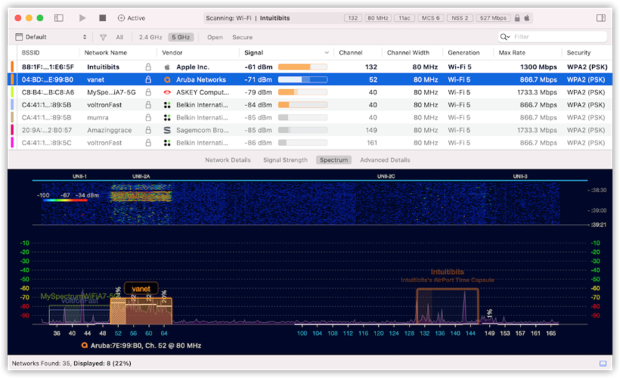Switch to the Signal Strength tab
Image resolution: width=620 pixels, height=378 pixels.
click(x=285, y=160)
